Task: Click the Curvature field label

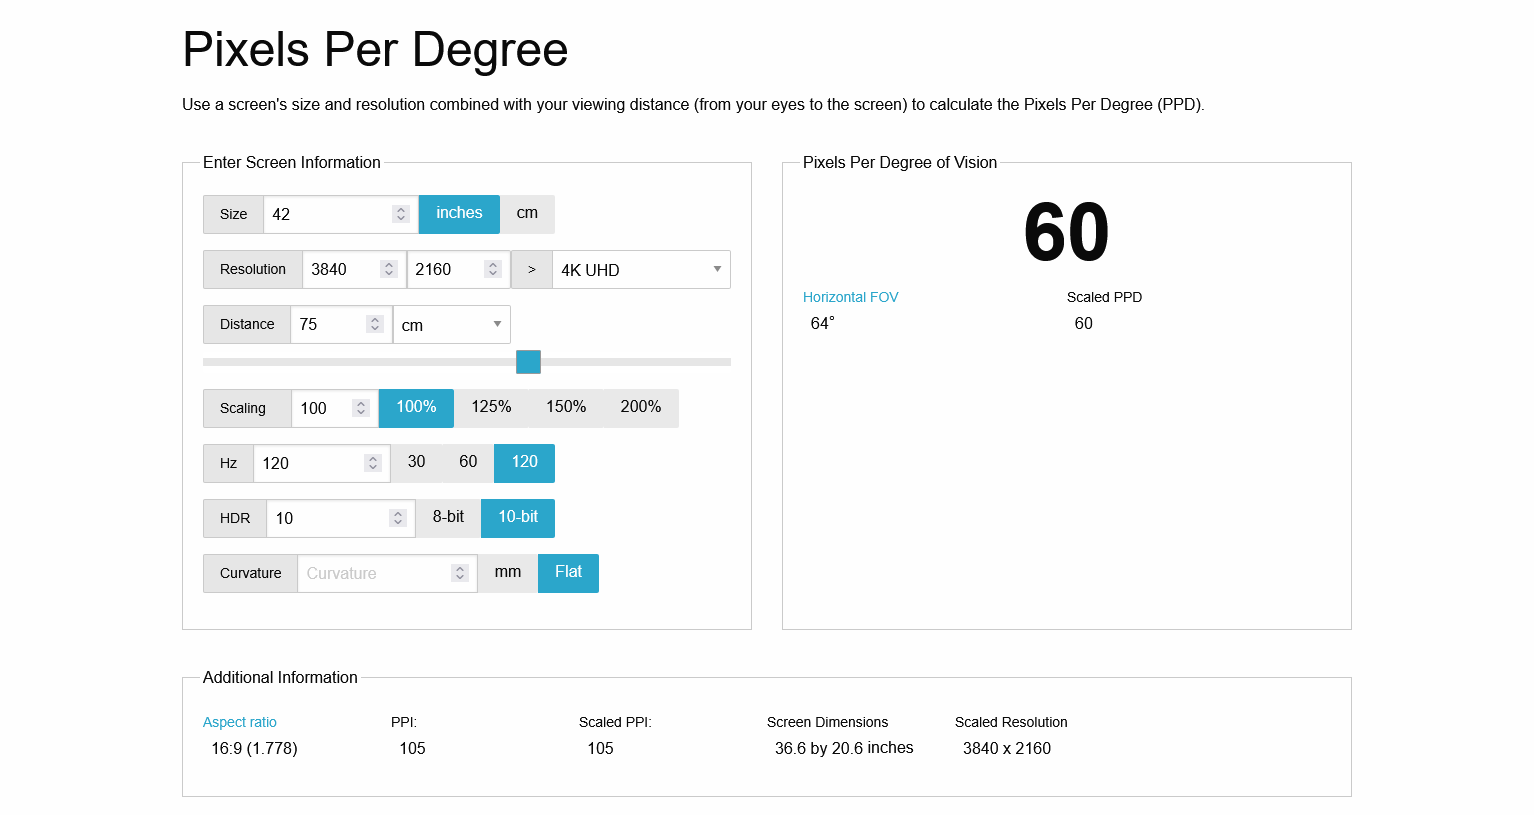Action: coord(250,573)
